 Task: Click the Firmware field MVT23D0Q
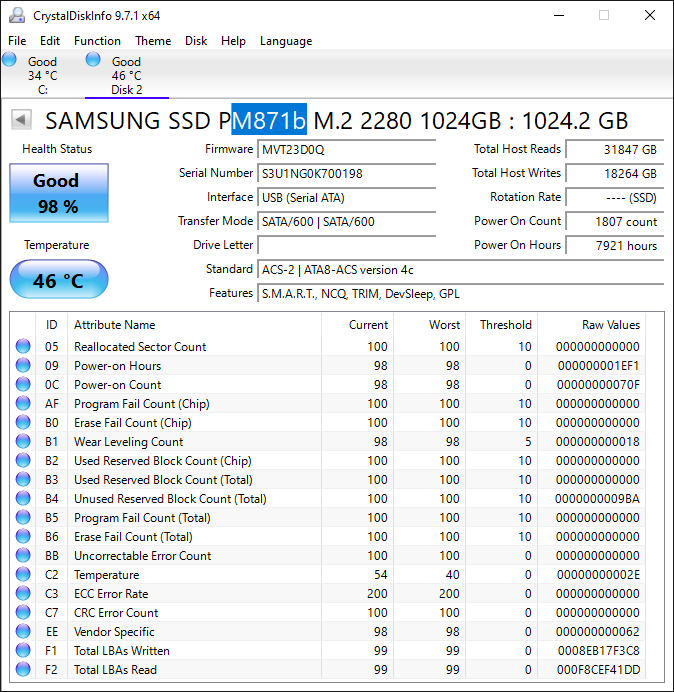coord(346,150)
